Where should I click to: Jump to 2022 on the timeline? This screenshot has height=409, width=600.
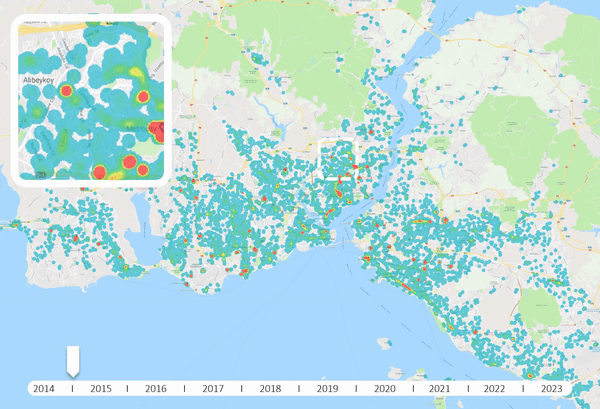pos(494,388)
